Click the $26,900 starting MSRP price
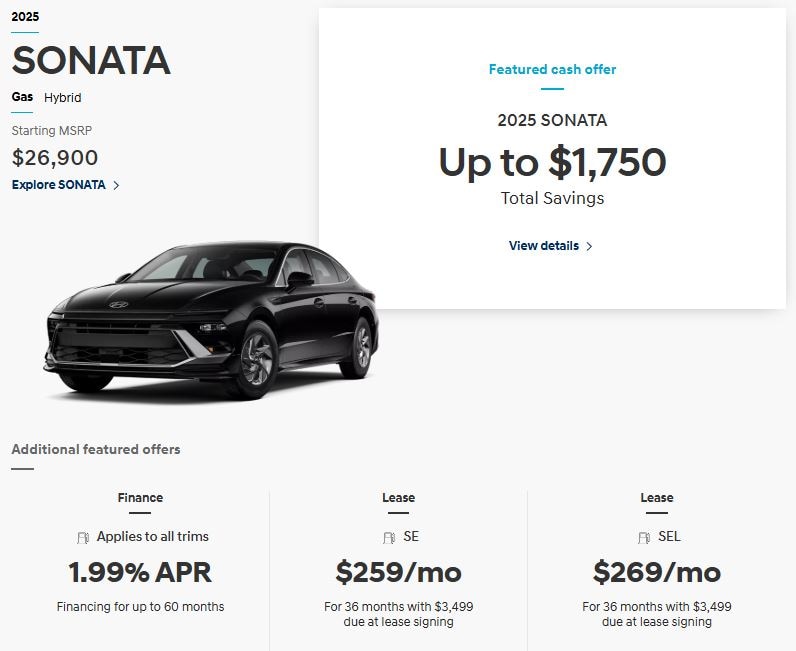This screenshot has height=651, width=796. [x=55, y=157]
